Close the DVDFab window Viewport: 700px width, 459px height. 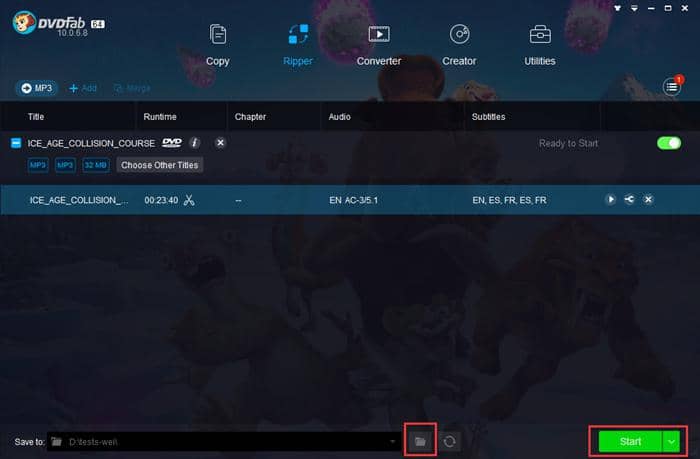click(x=685, y=8)
